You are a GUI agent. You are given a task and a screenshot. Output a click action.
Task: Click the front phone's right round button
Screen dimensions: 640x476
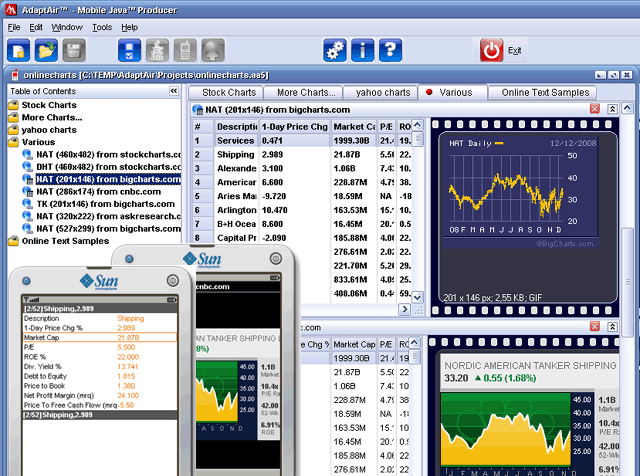(173, 280)
